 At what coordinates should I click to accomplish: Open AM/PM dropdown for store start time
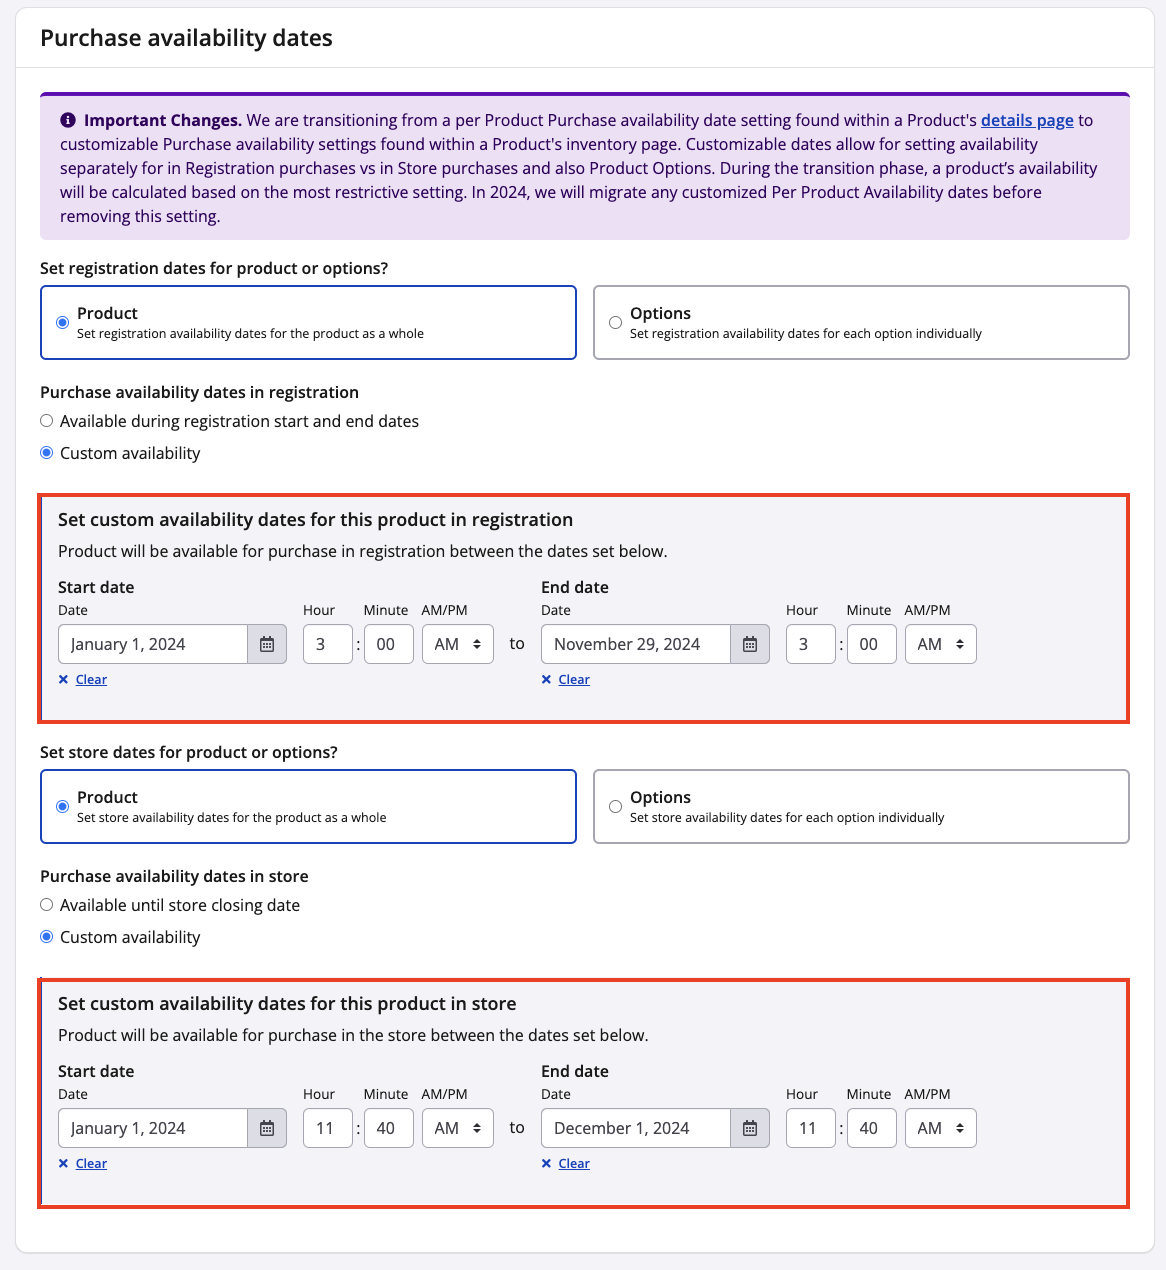click(457, 1128)
